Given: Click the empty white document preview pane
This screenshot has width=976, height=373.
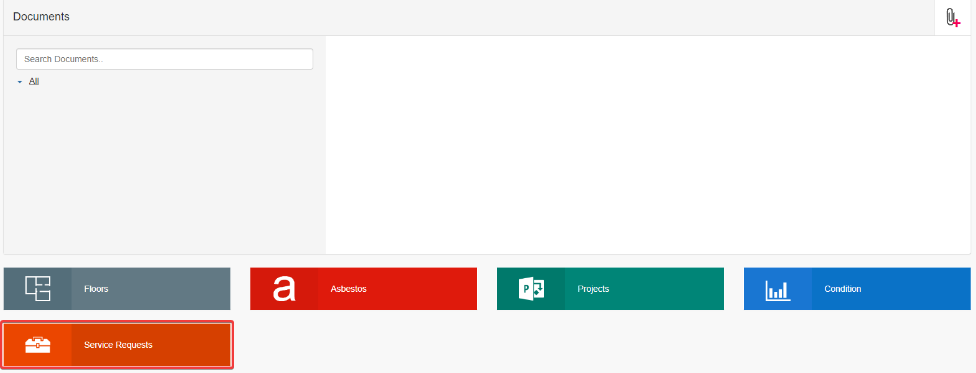Looking at the screenshot, I should pyautogui.click(x=647, y=144).
